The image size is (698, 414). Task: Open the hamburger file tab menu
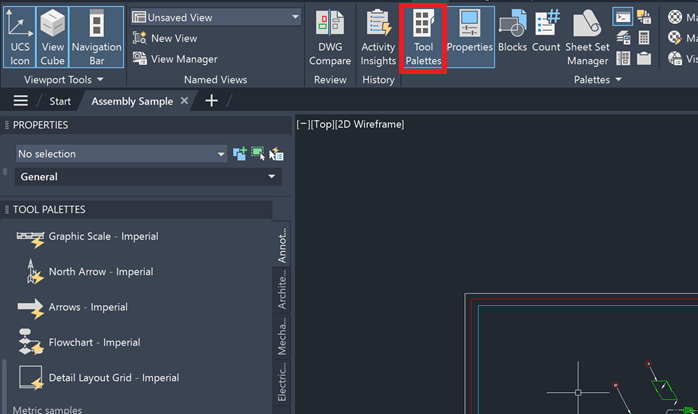click(20, 101)
